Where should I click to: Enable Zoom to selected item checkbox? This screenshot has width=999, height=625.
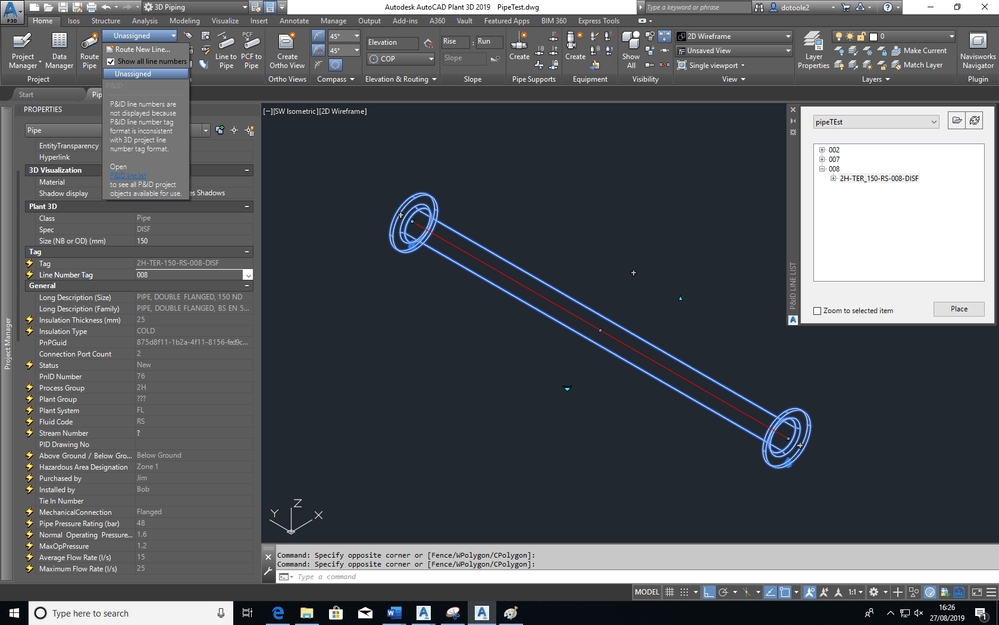pyautogui.click(x=817, y=310)
